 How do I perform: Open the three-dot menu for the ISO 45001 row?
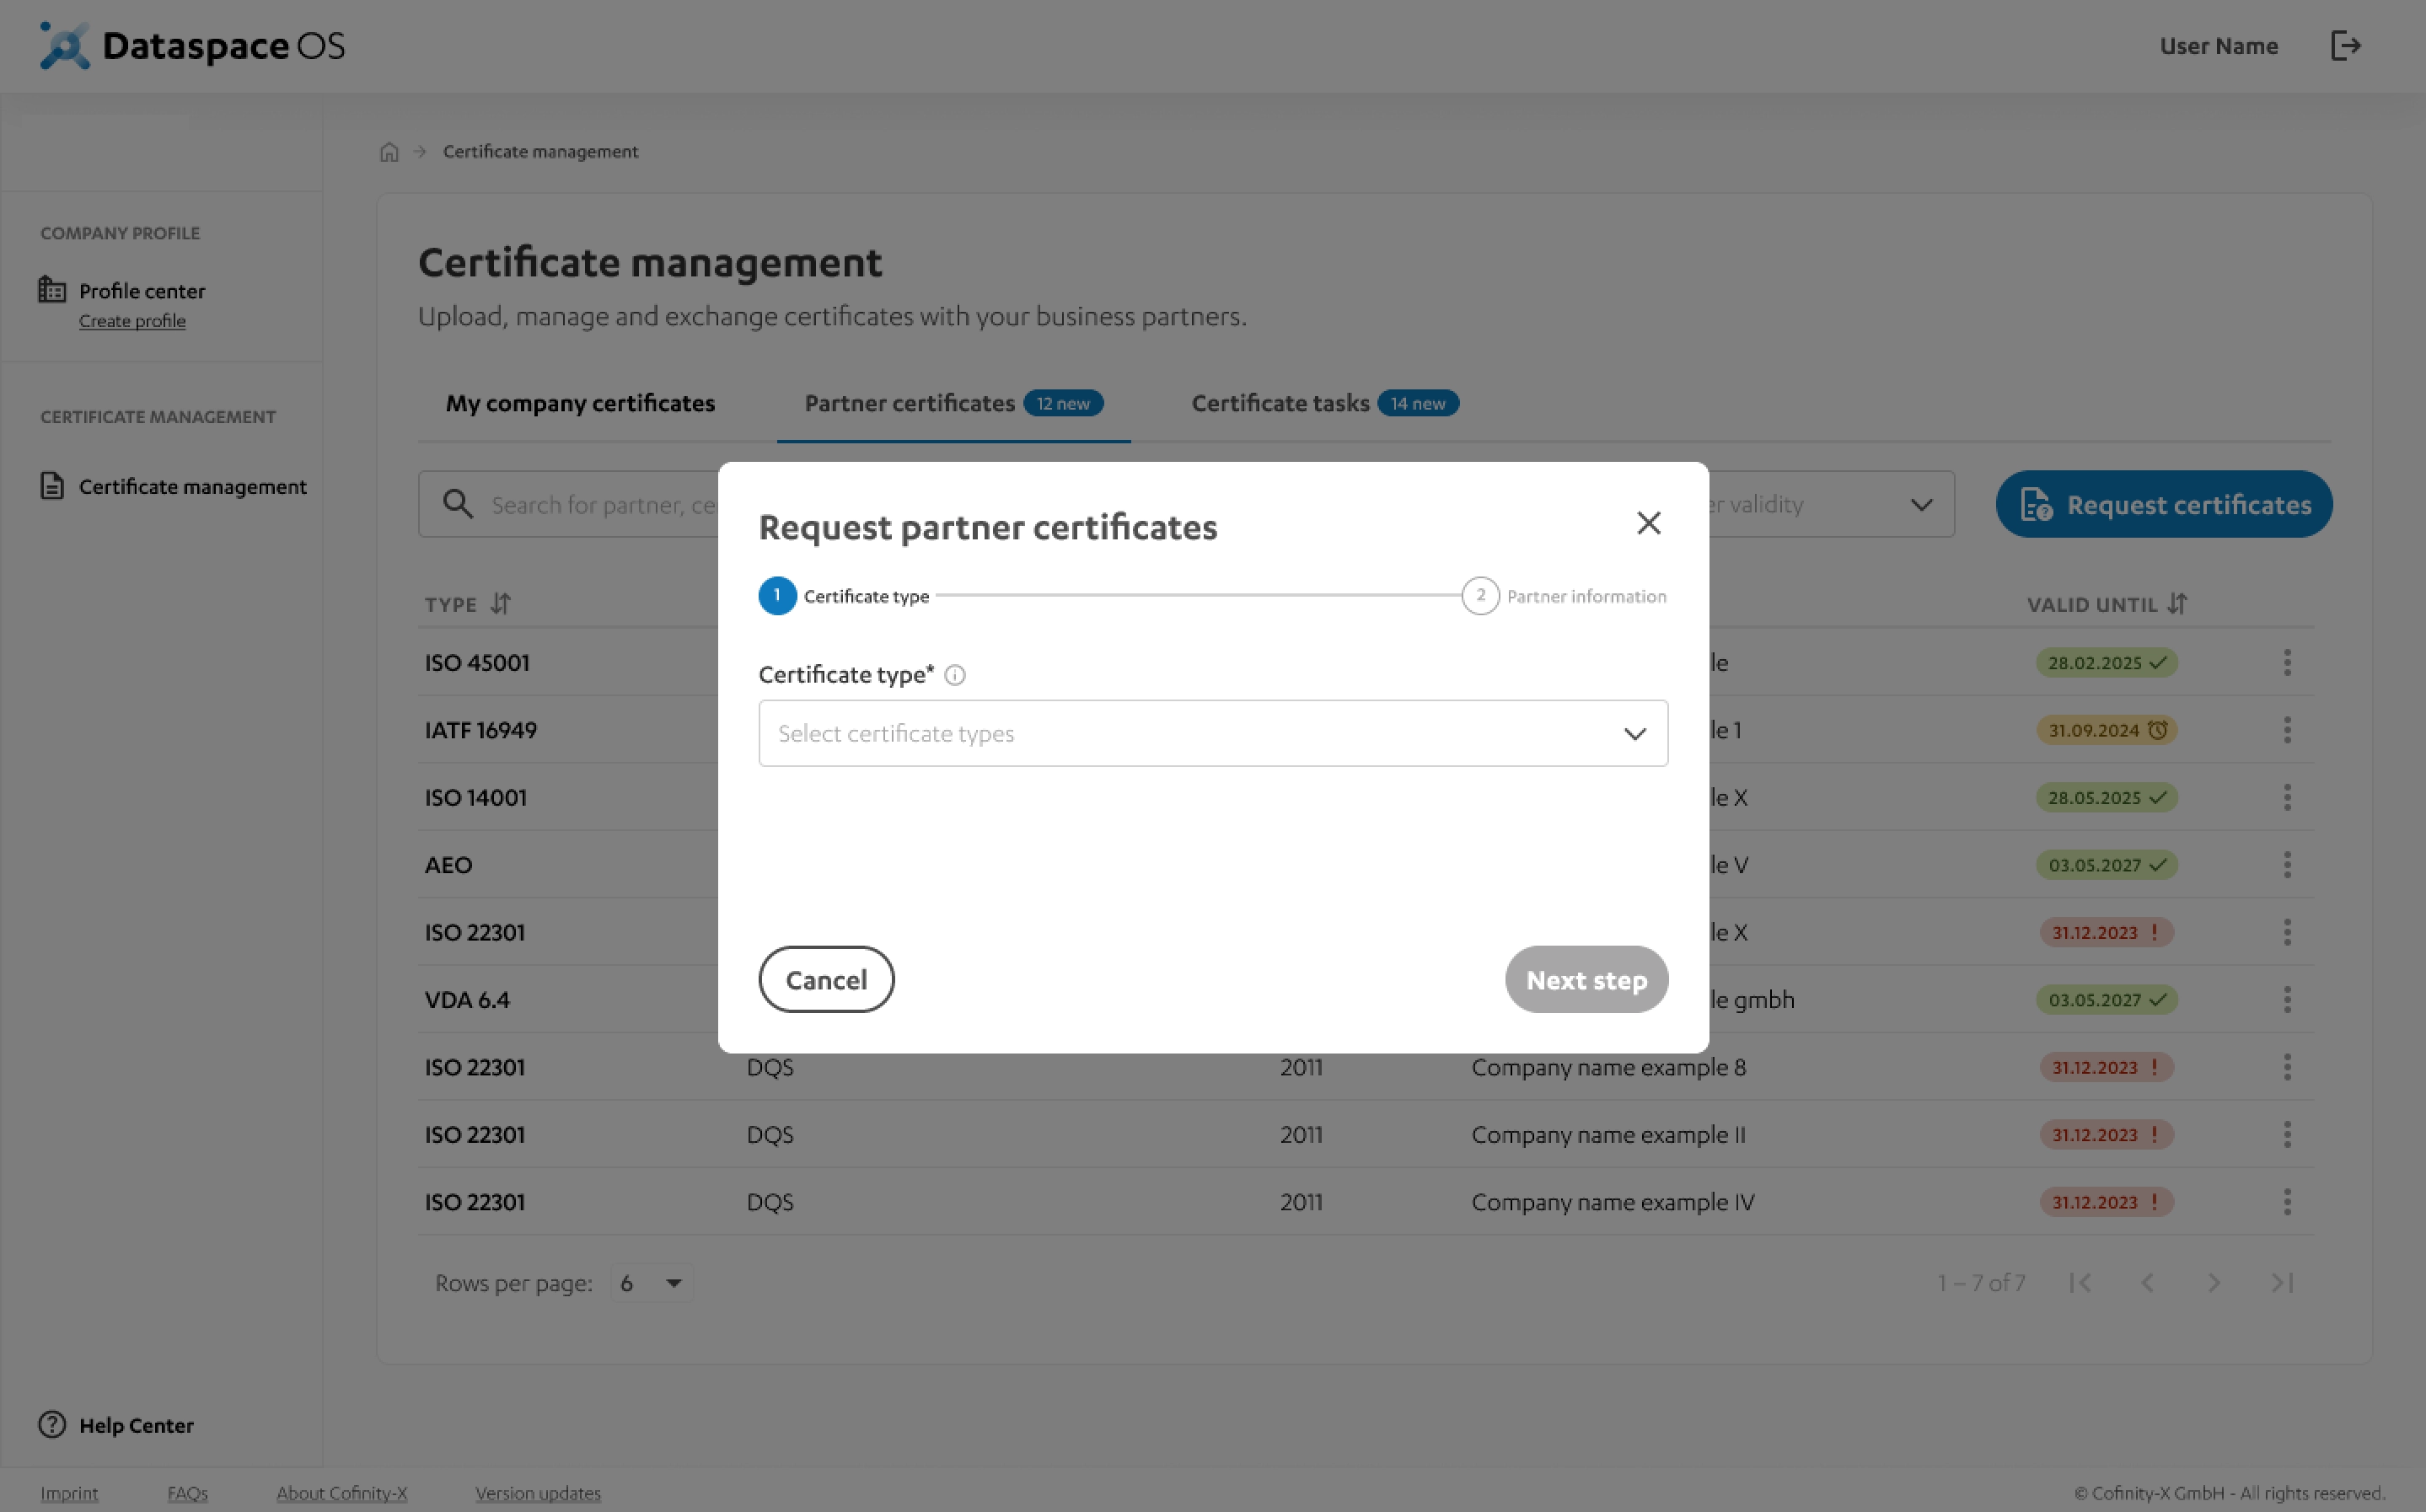click(x=2287, y=662)
